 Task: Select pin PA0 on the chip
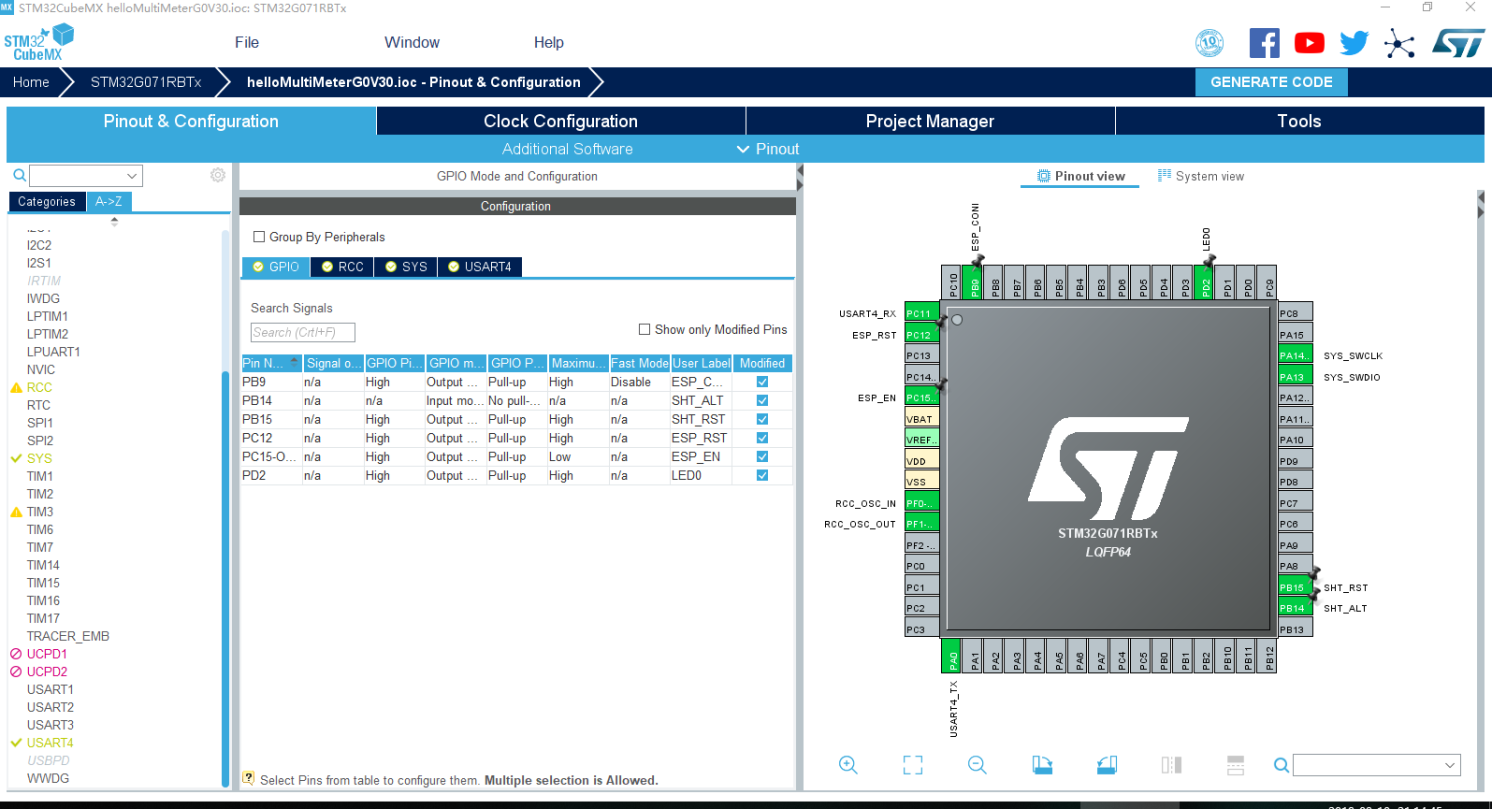click(952, 656)
